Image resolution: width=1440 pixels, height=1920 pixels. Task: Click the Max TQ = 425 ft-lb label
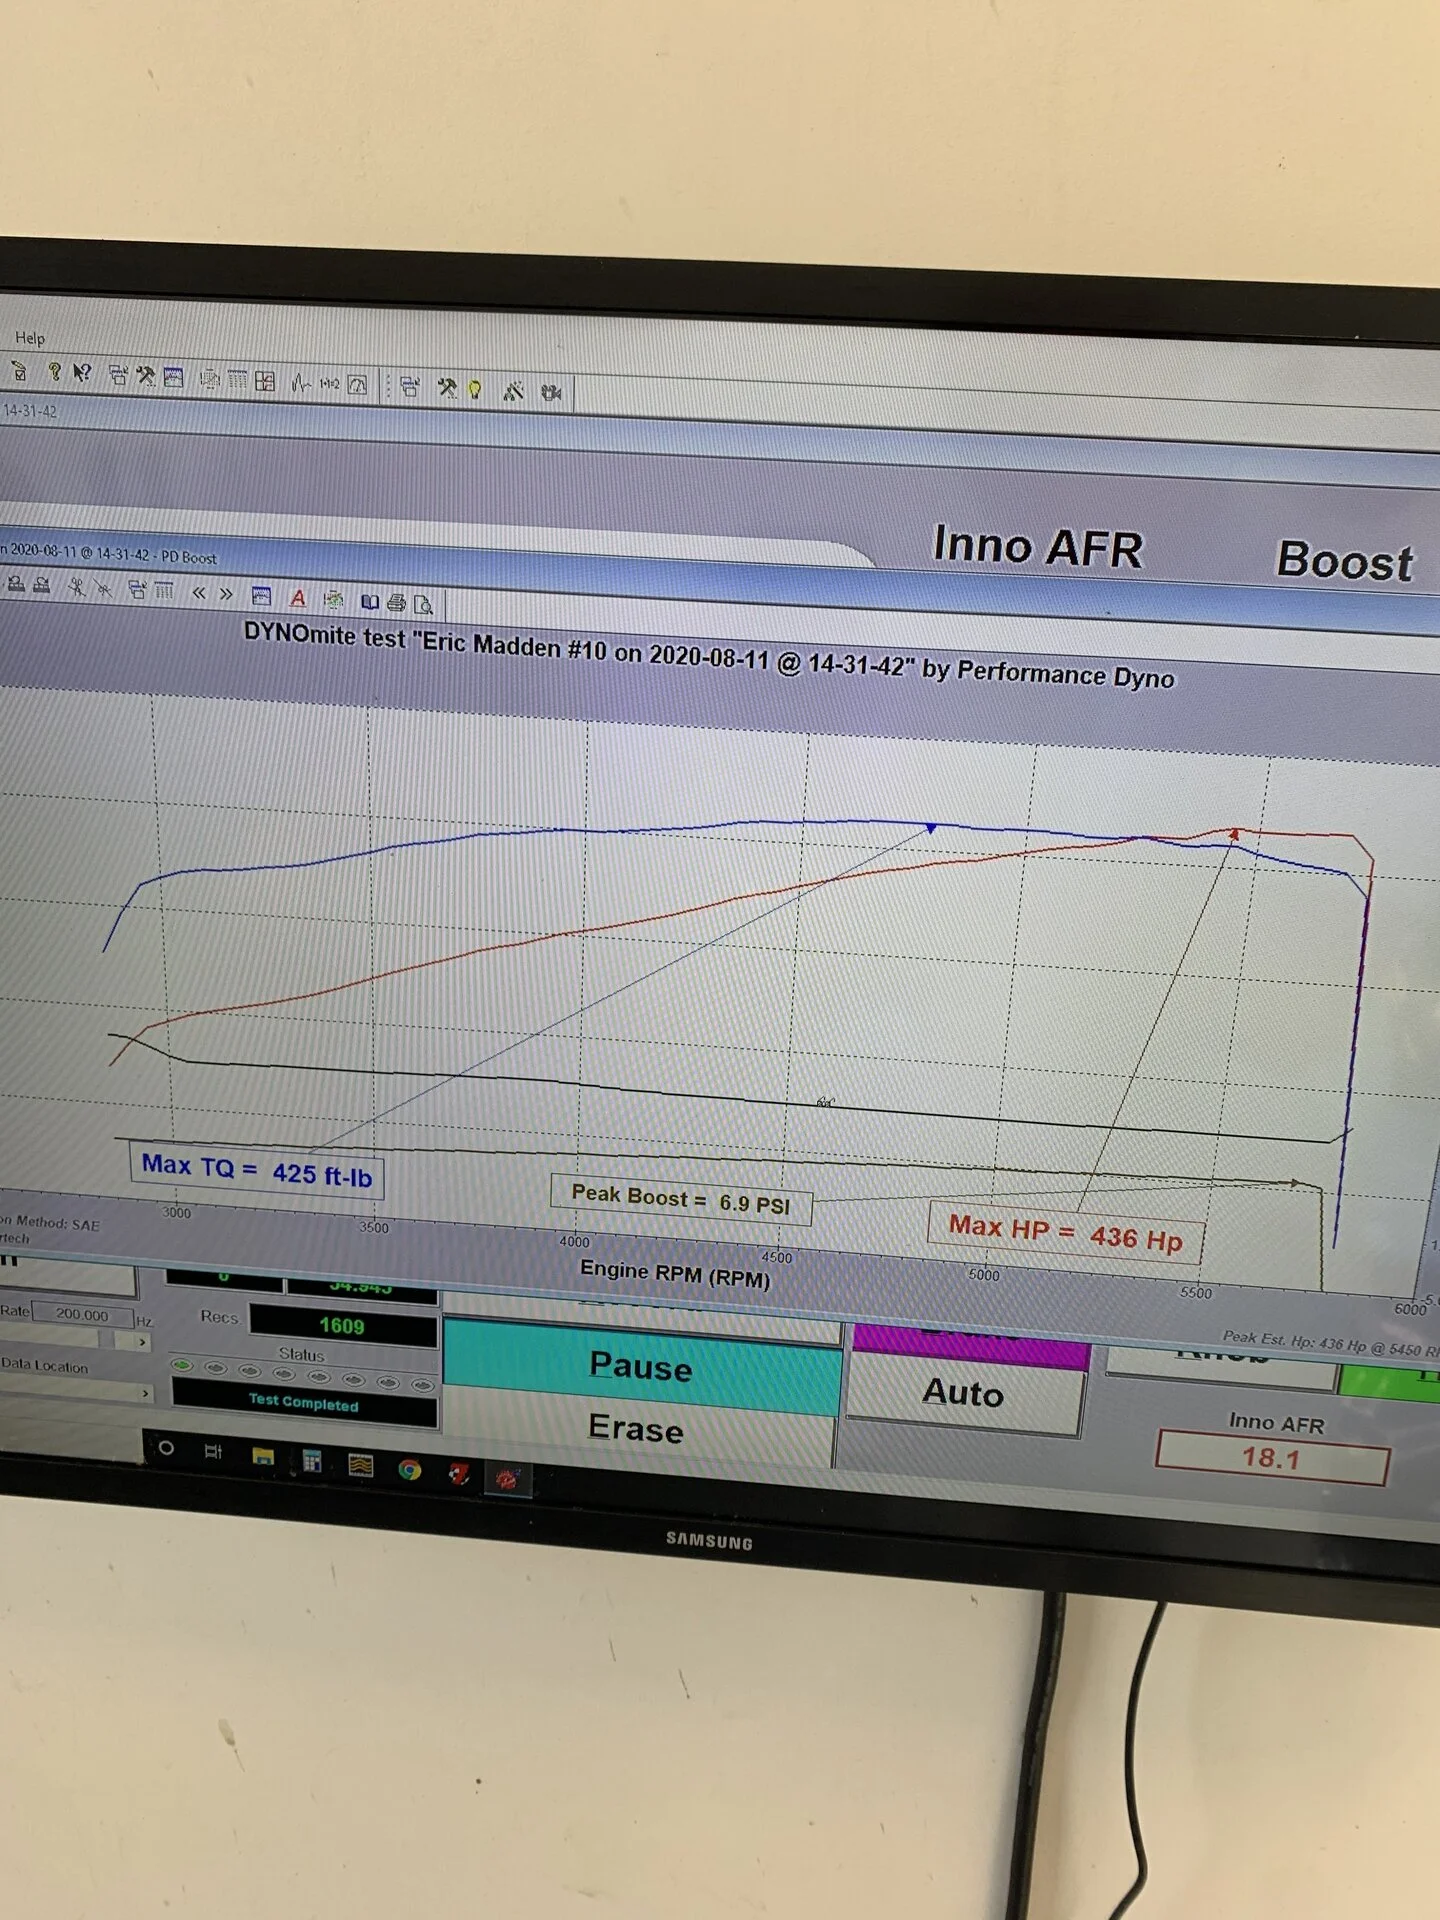coord(257,1170)
